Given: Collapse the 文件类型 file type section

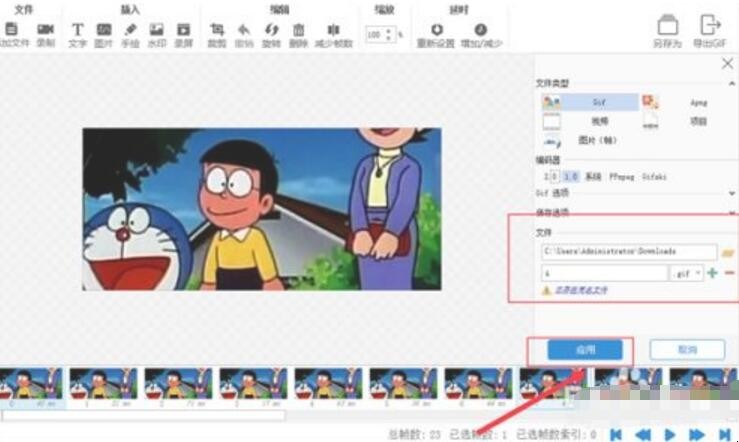Looking at the screenshot, I should click(731, 83).
